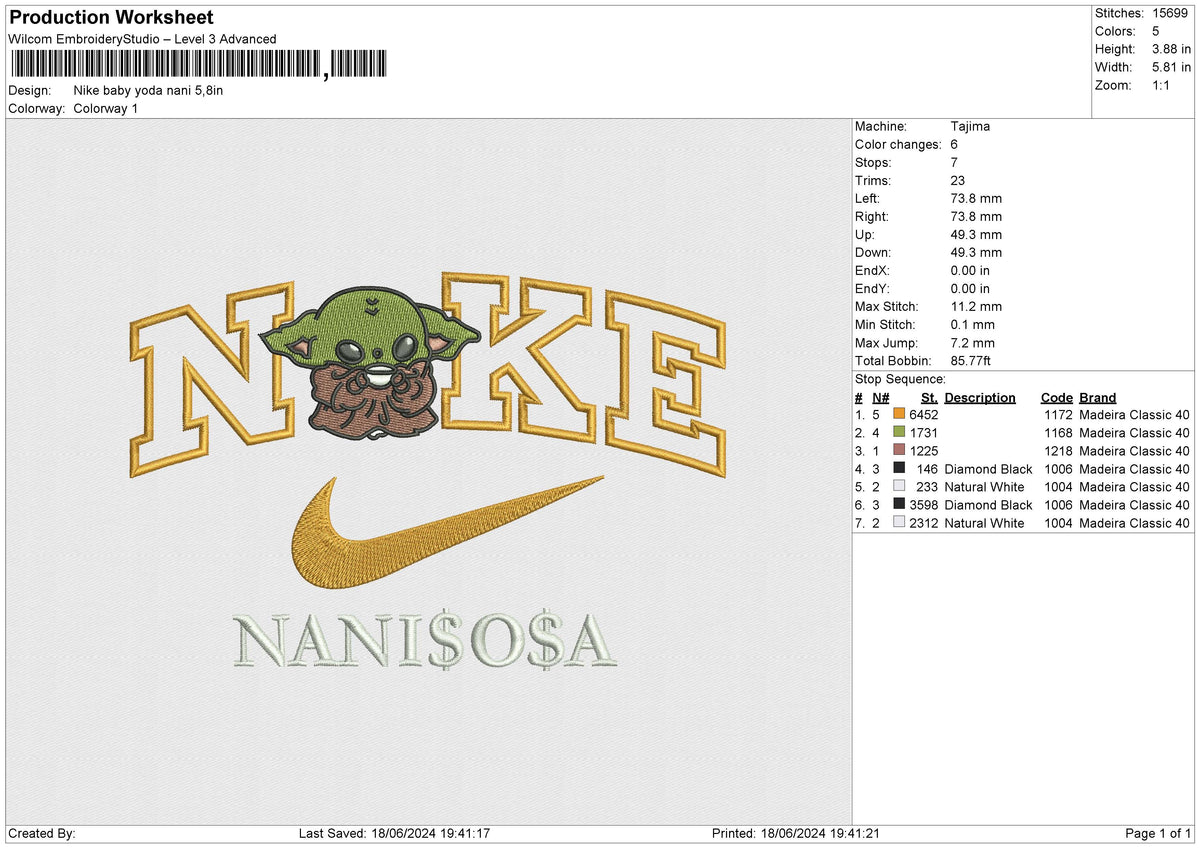Click "Madeira Classic 40" in stop row 7
This screenshot has width=1200, height=848.
point(1134,522)
